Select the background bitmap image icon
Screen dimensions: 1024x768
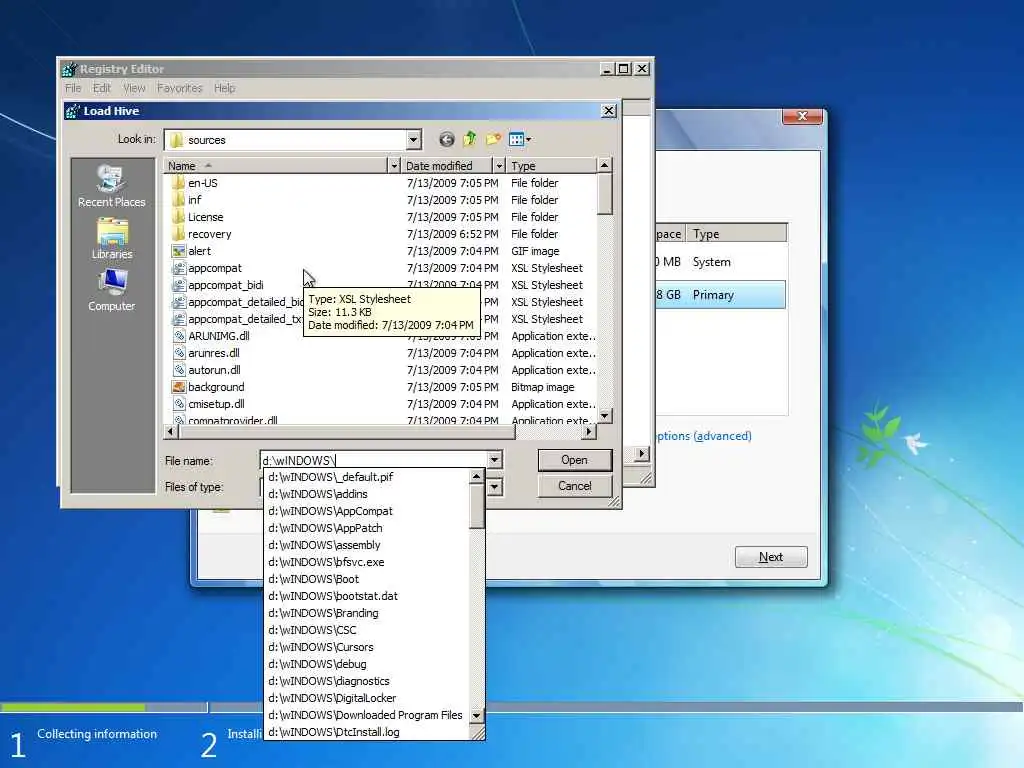pyautogui.click(x=179, y=387)
